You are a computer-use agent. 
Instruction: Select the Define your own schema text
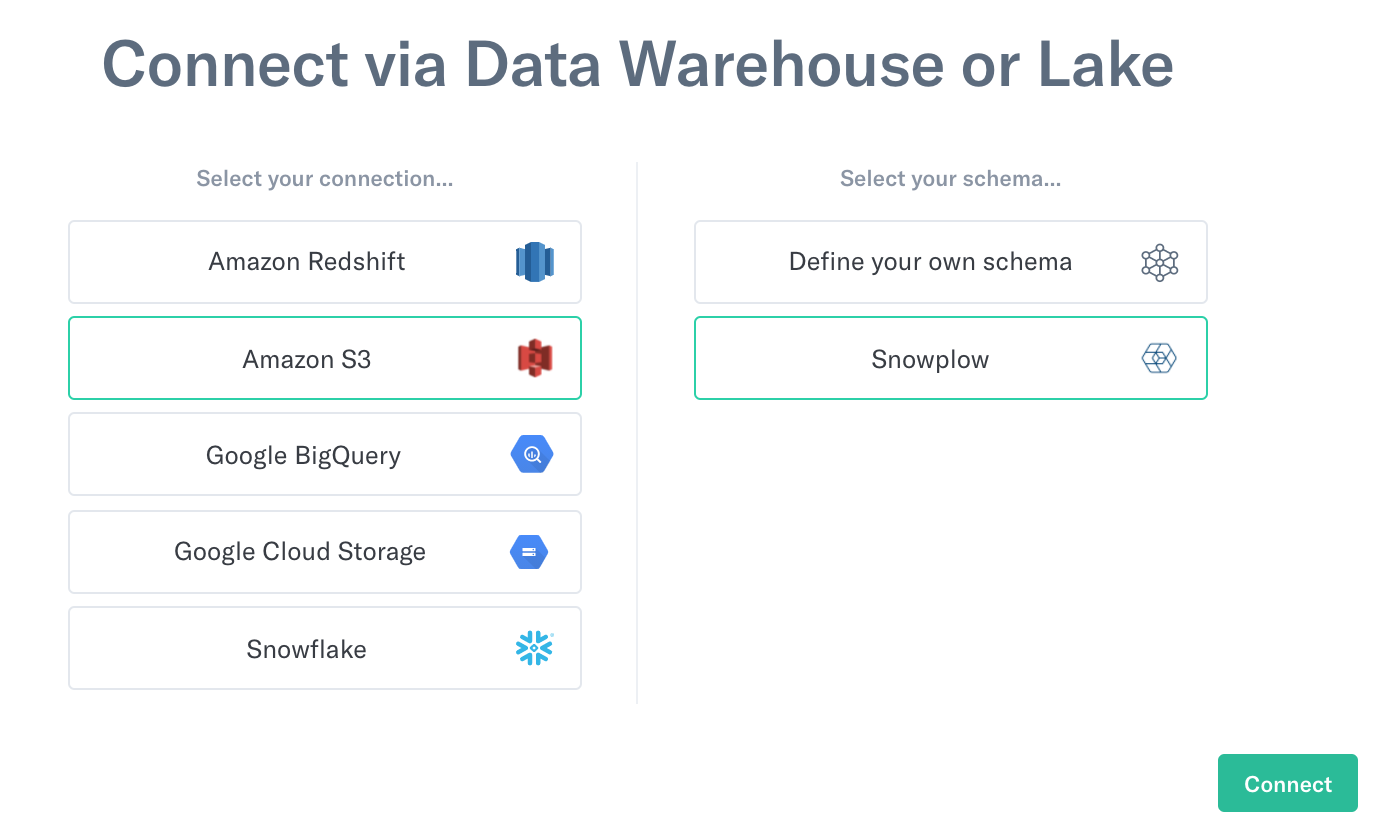coord(930,262)
